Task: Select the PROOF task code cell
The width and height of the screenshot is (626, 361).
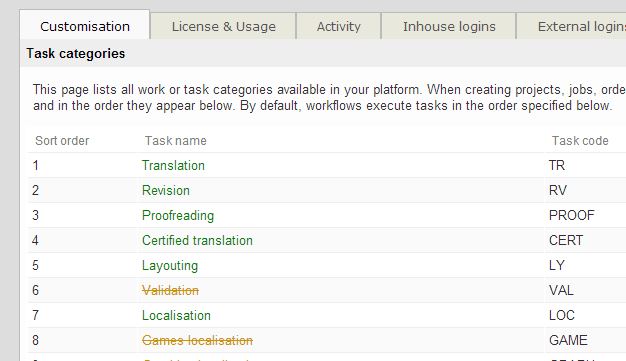Action: click(572, 216)
